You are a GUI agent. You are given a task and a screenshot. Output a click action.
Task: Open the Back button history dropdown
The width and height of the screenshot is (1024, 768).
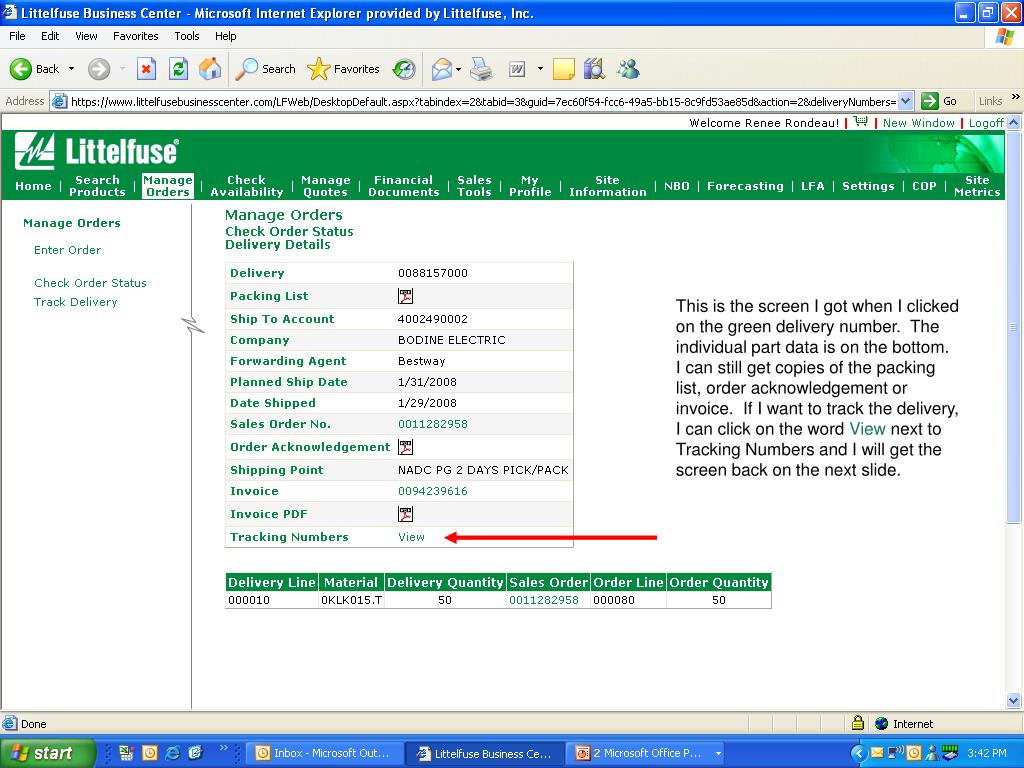[x=71, y=69]
